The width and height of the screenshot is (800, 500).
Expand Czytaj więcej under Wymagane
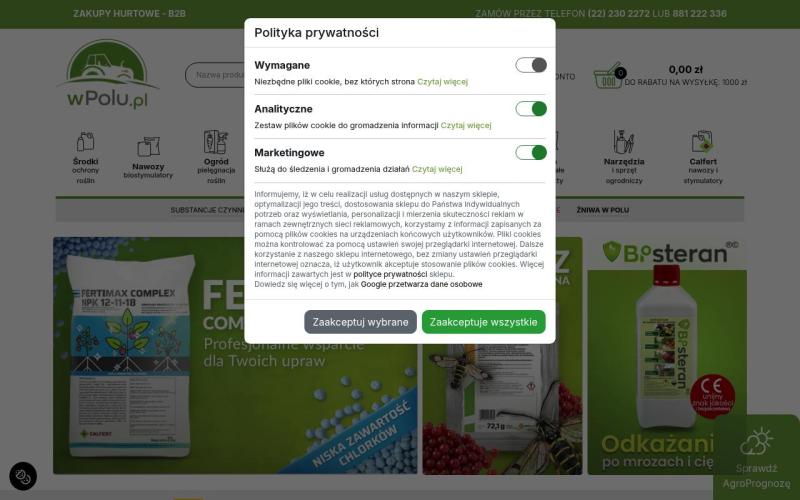coord(442,82)
